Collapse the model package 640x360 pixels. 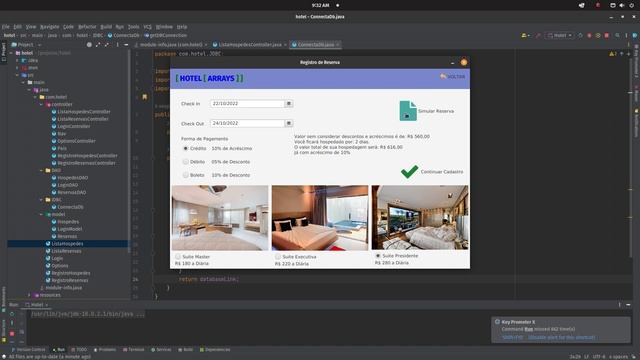(x=41, y=214)
